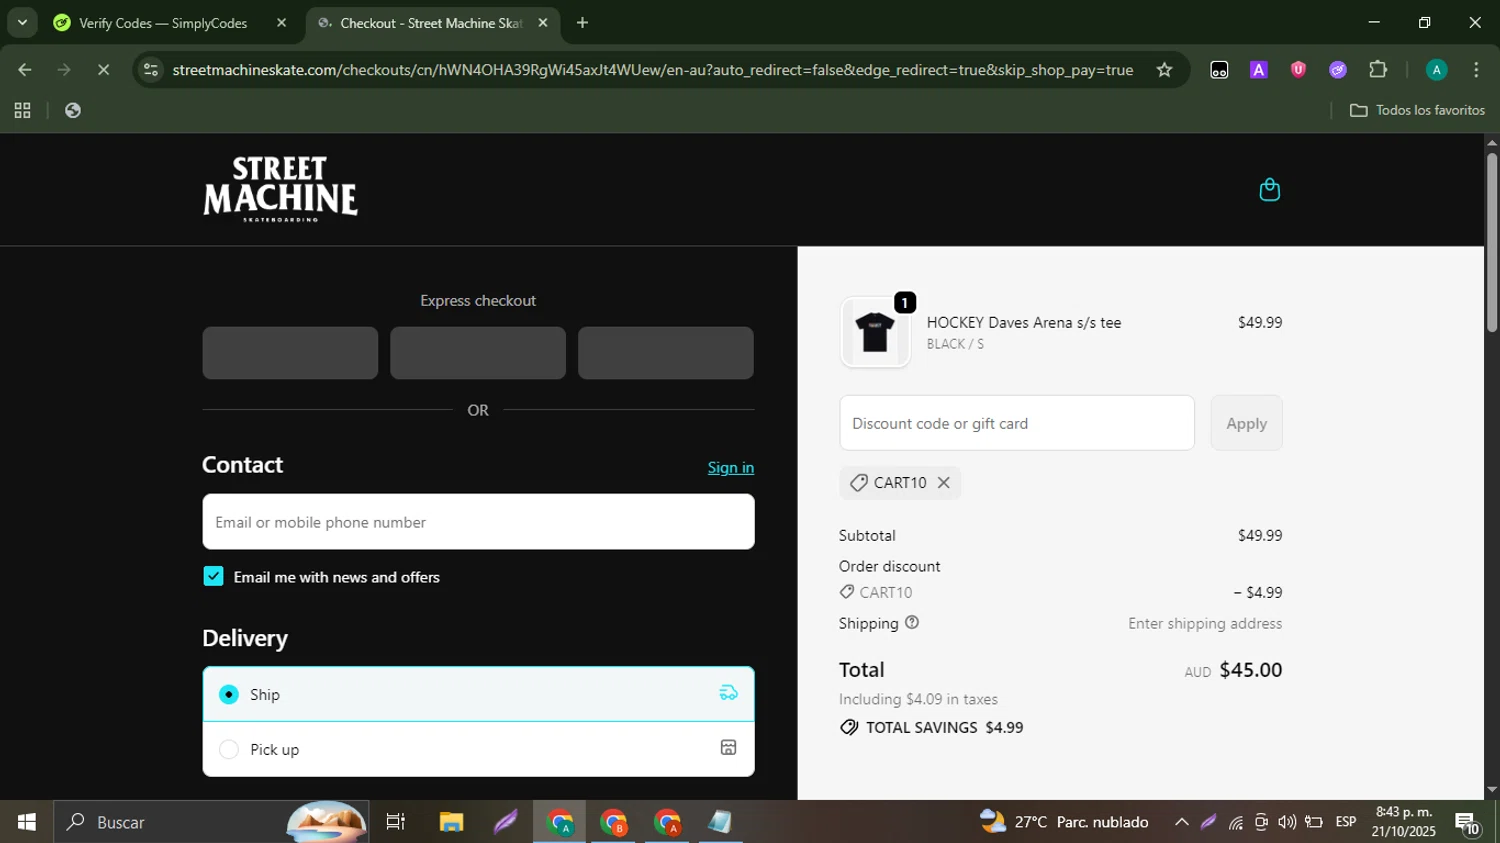Switch to the Verify Codes — SimplyCodes tab
Image resolution: width=1500 pixels, height=843 pixels.
[x=162, y=23]
